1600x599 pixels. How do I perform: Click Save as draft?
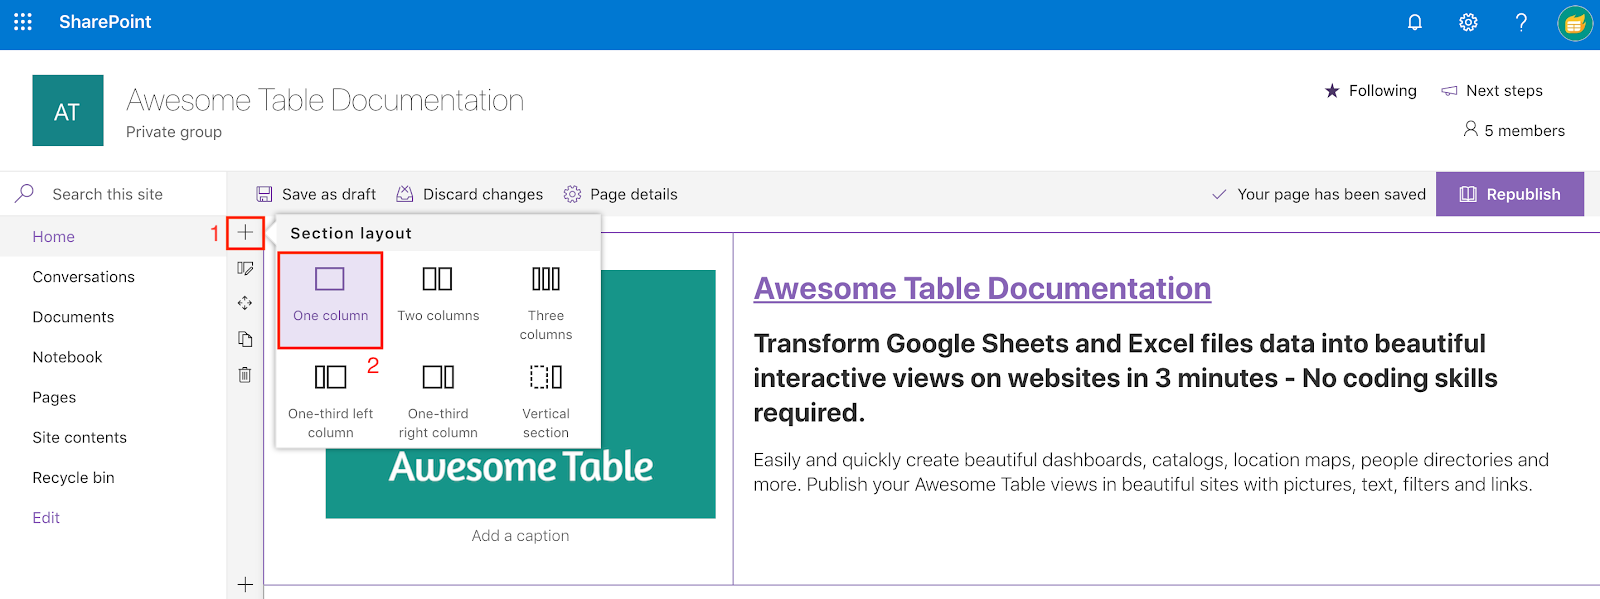point(316,194)
